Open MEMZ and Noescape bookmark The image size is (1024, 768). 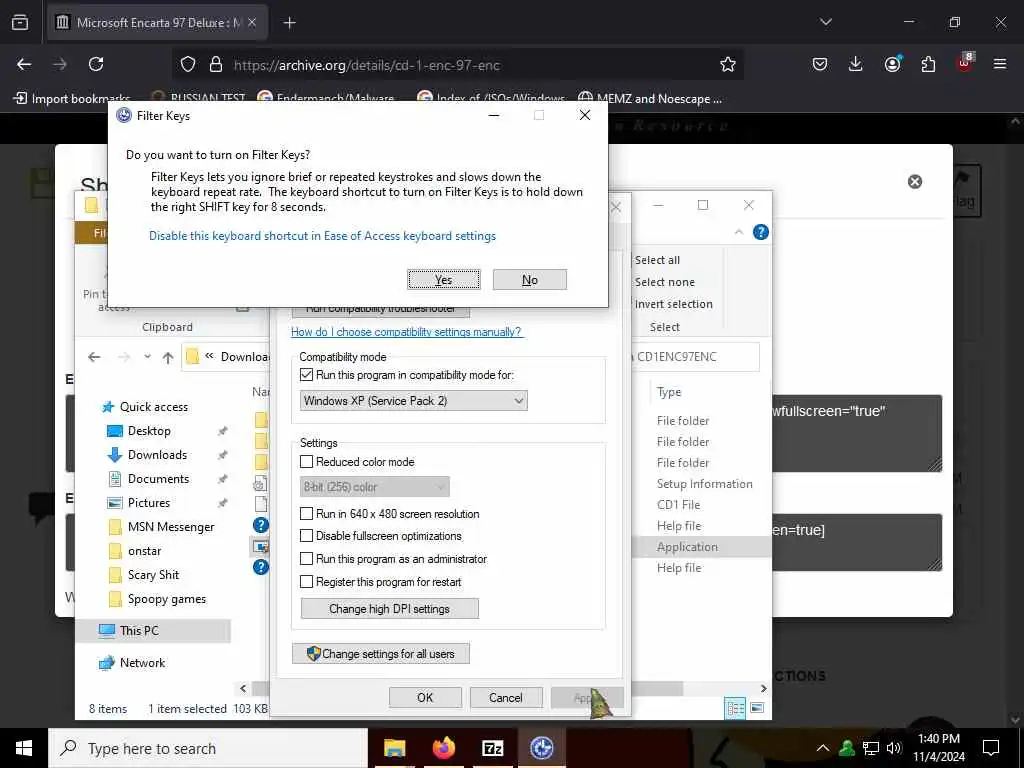tap(650, 99)
